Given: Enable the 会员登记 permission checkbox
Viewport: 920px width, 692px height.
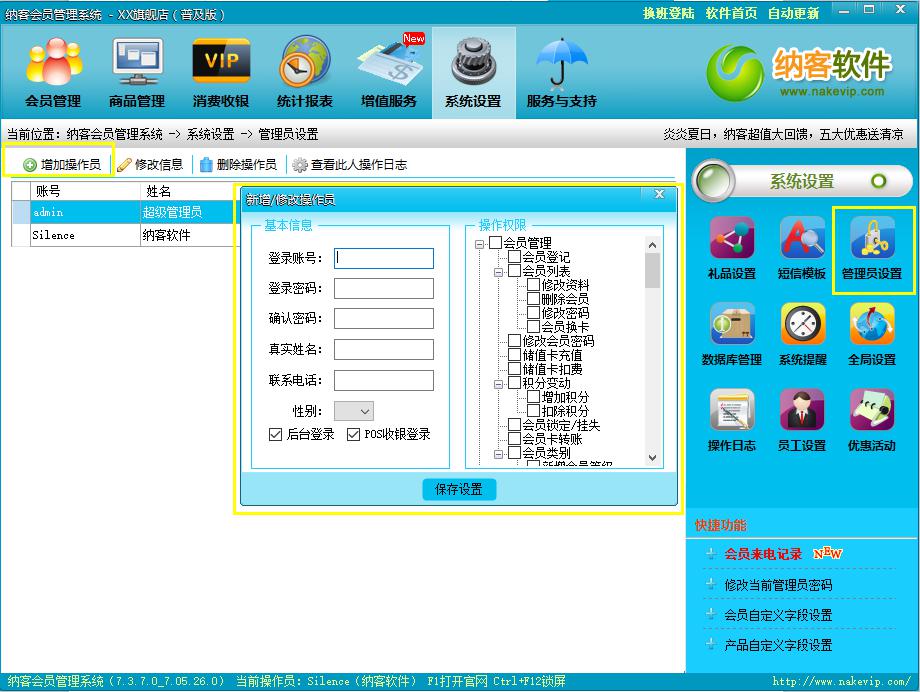Looking at the screenshot, I should (515, 257).
